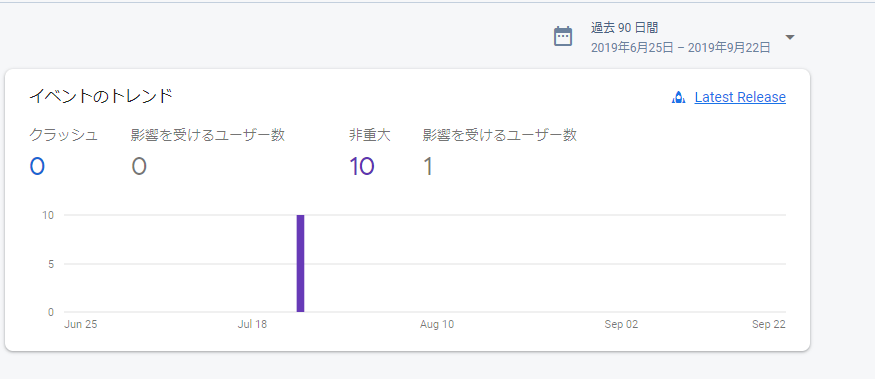Image resolution: width=875 pixels, height=379 pixels.
Task: Click the イベントのトレンド heading
Action: (x=100, y=96)
